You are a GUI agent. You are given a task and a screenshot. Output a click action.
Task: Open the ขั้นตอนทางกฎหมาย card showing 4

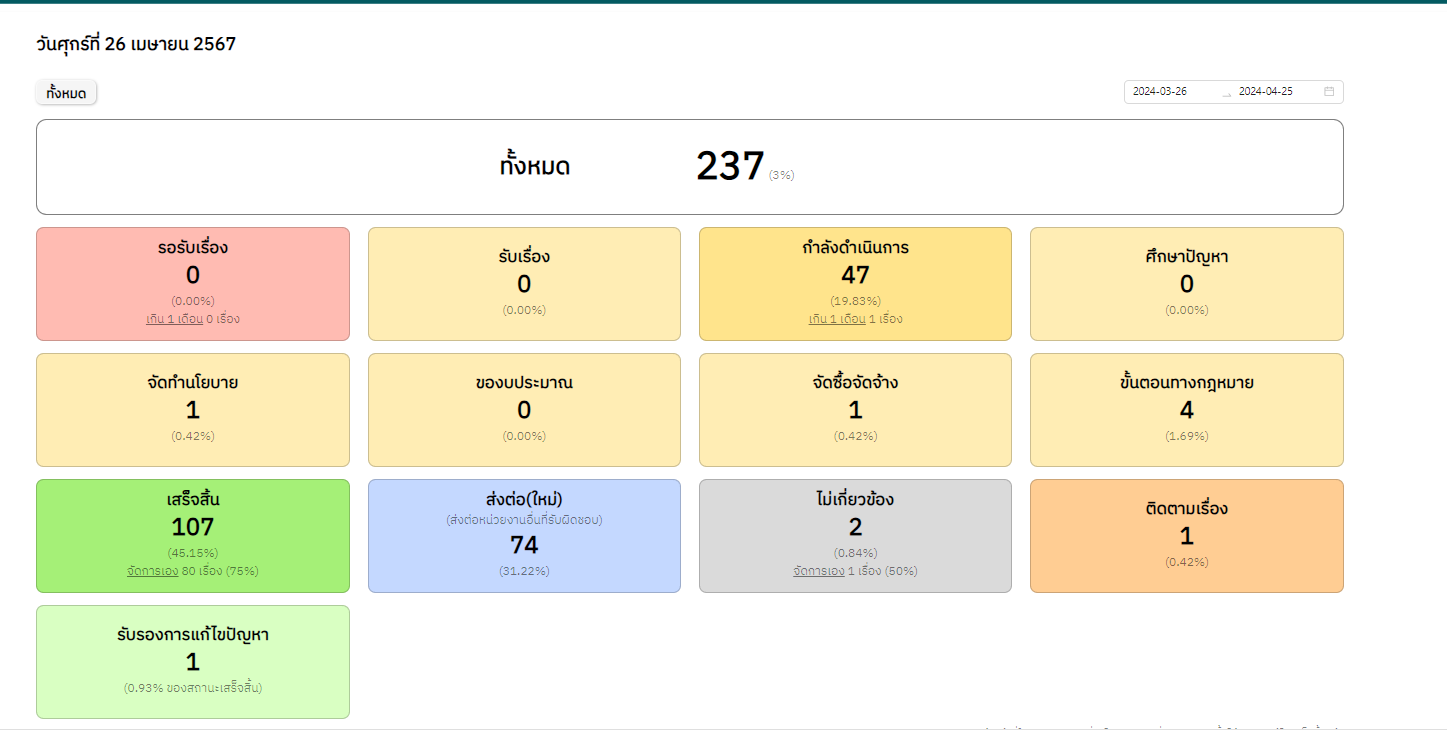click(x=1186, y=410)
